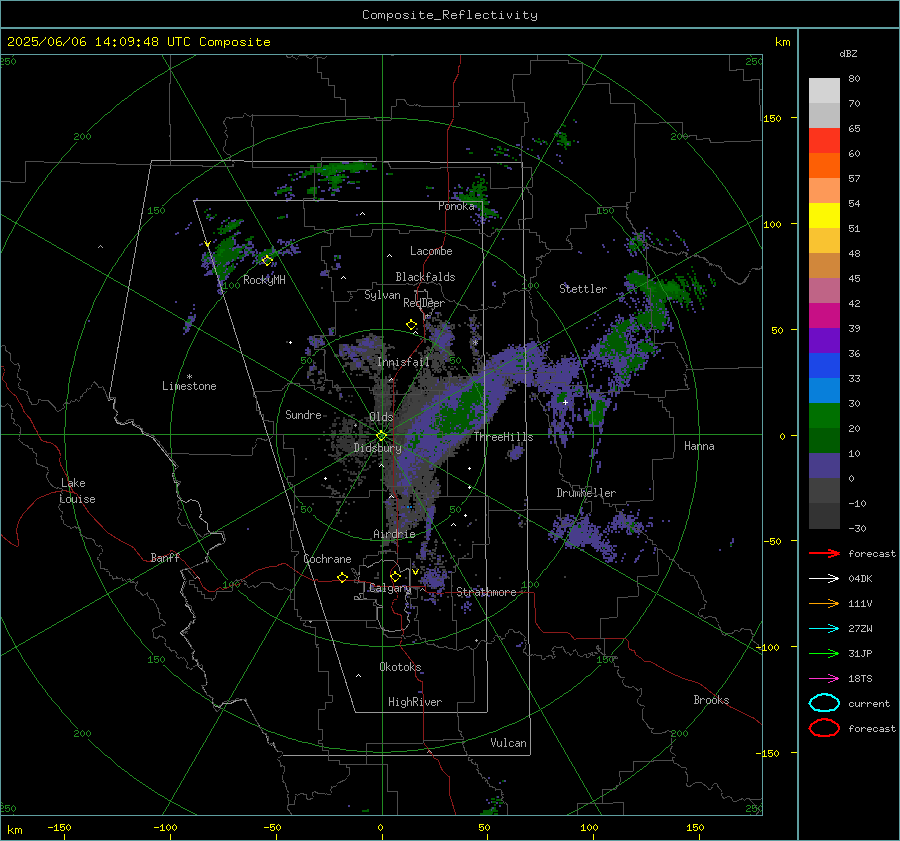Click the Limestone label
900x841 pixels.
coord(189,386)
